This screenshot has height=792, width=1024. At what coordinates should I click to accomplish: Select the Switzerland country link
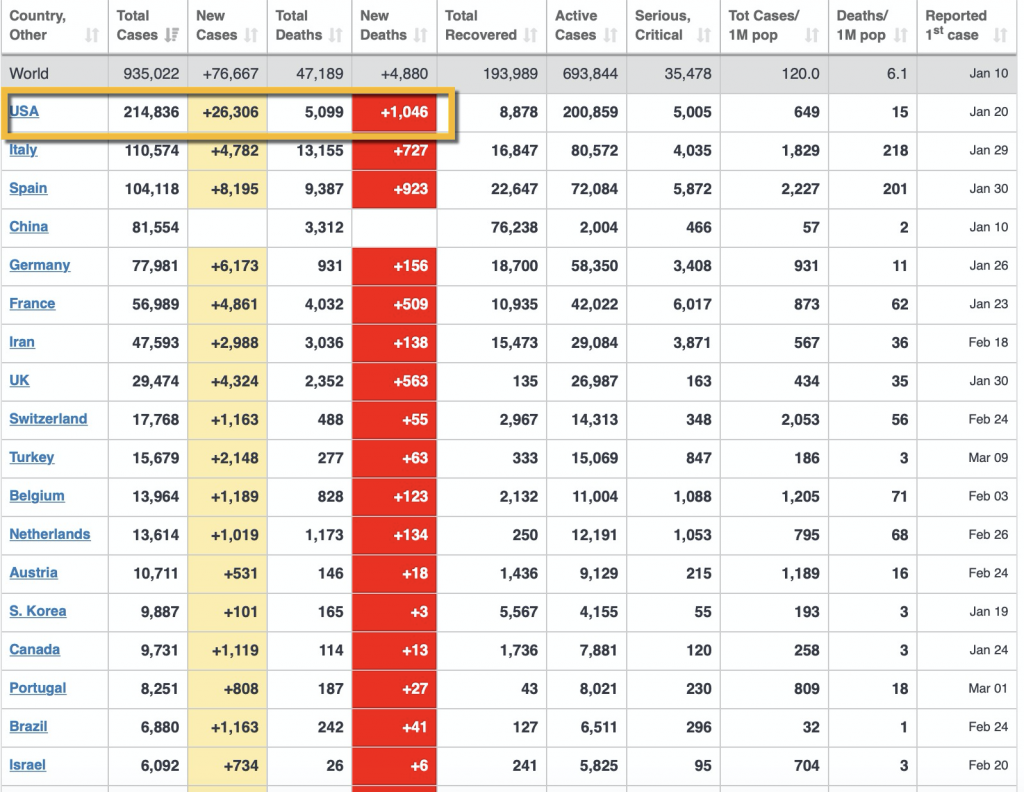48,419
